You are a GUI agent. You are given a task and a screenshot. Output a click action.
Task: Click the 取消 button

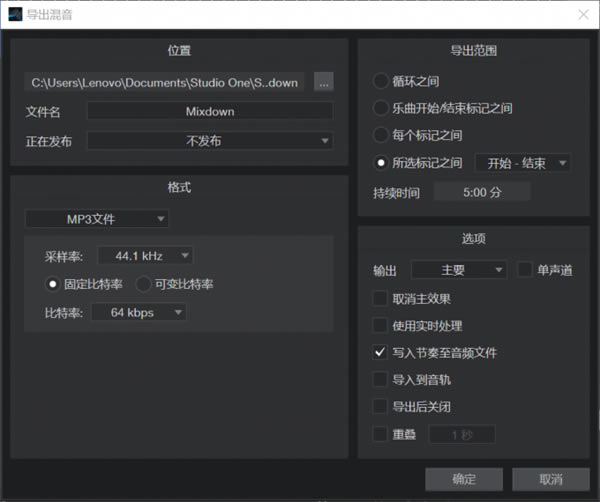(x=550, y=479)
